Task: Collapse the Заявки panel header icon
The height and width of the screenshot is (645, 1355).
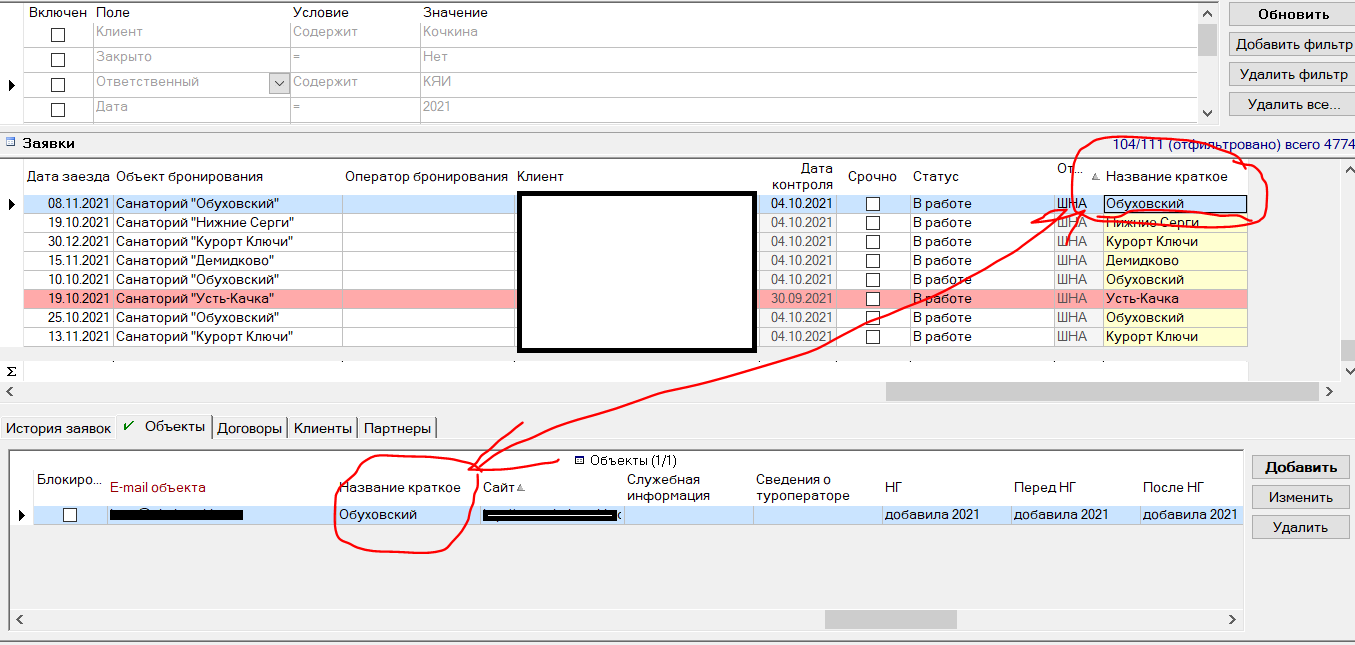Action: pos(10,143)
